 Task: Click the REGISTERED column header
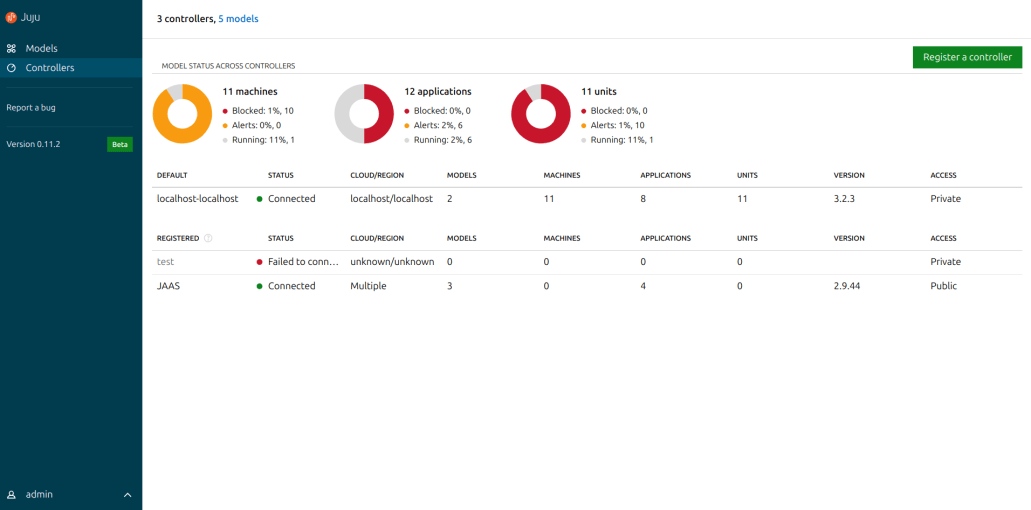178,238
